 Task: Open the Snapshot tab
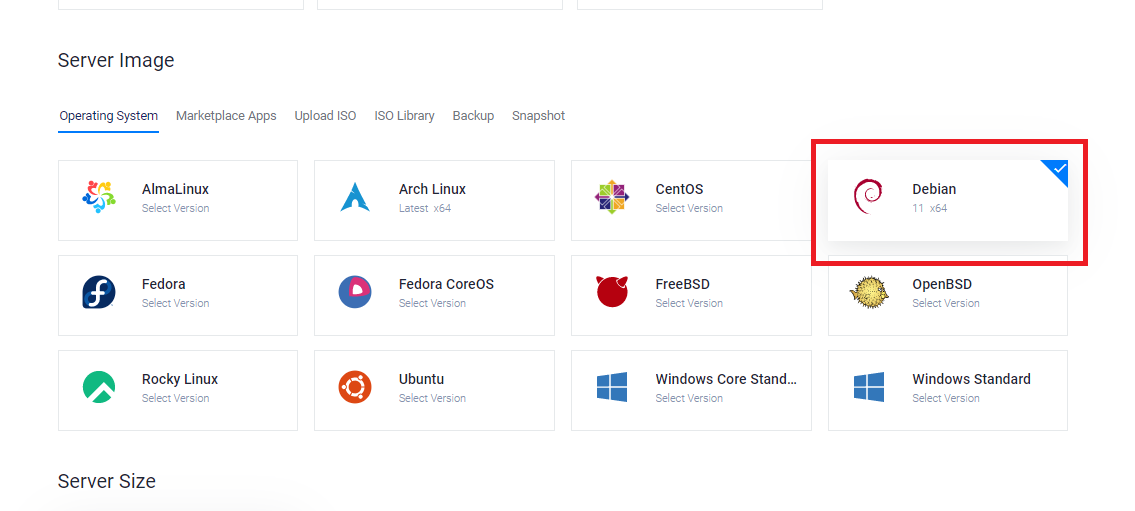538,116
